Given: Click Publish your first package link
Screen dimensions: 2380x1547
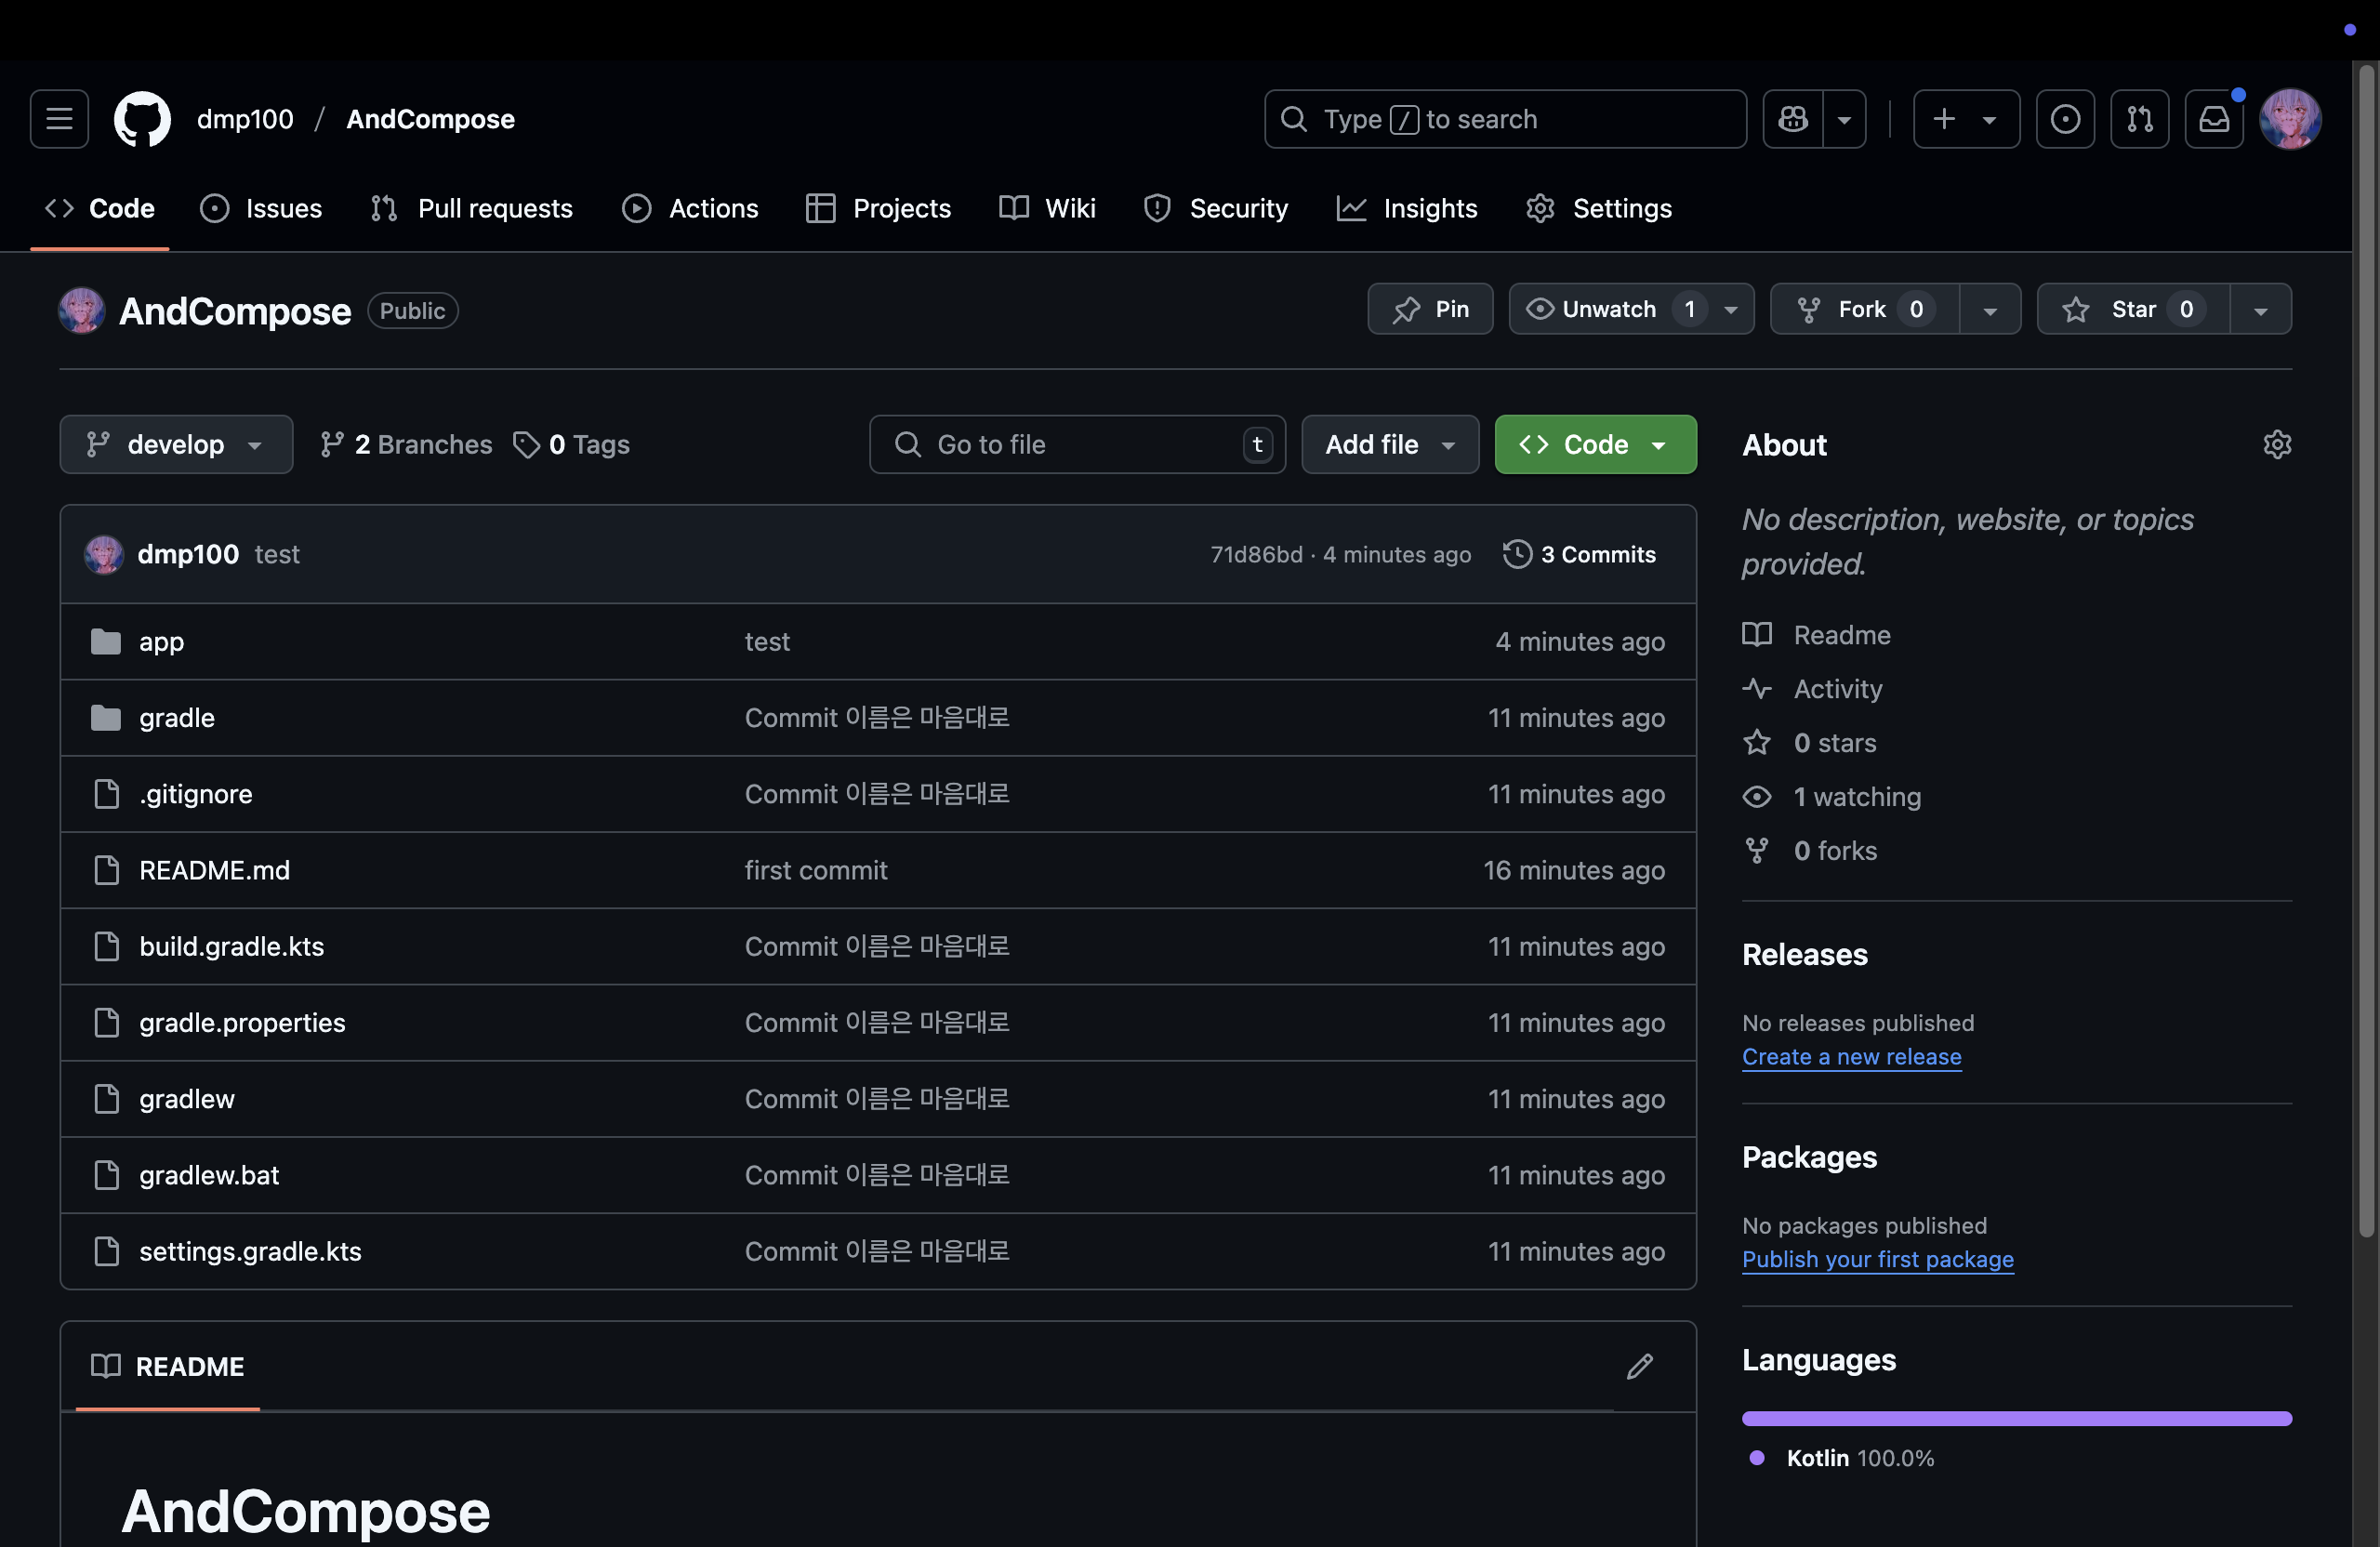Looking at the screenshot, I should (x=1877, y=1259).
